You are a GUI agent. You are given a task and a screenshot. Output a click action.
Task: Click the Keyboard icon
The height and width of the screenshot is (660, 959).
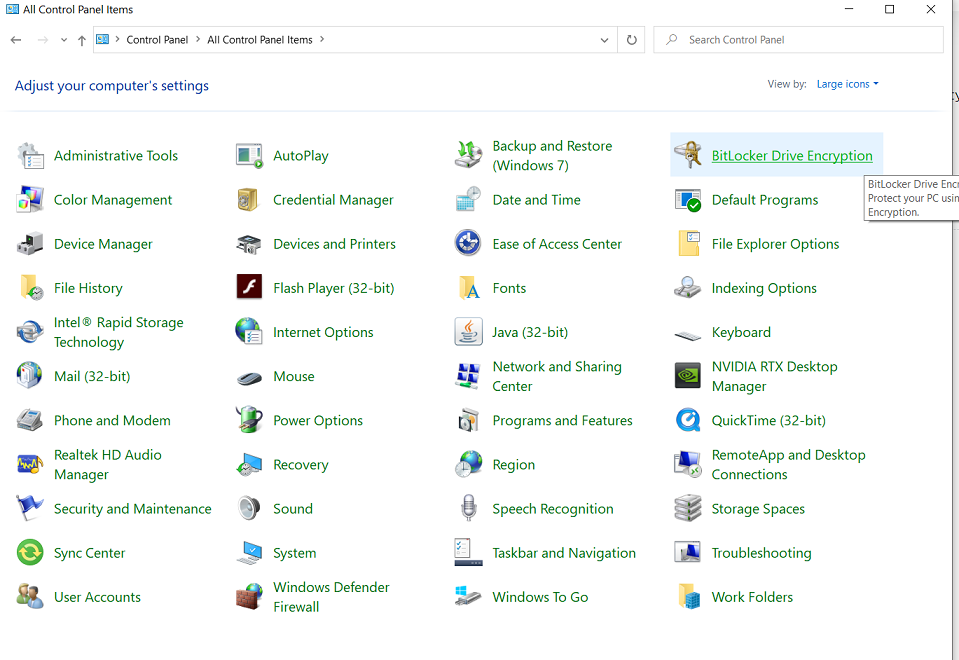(x=687, y=335)
